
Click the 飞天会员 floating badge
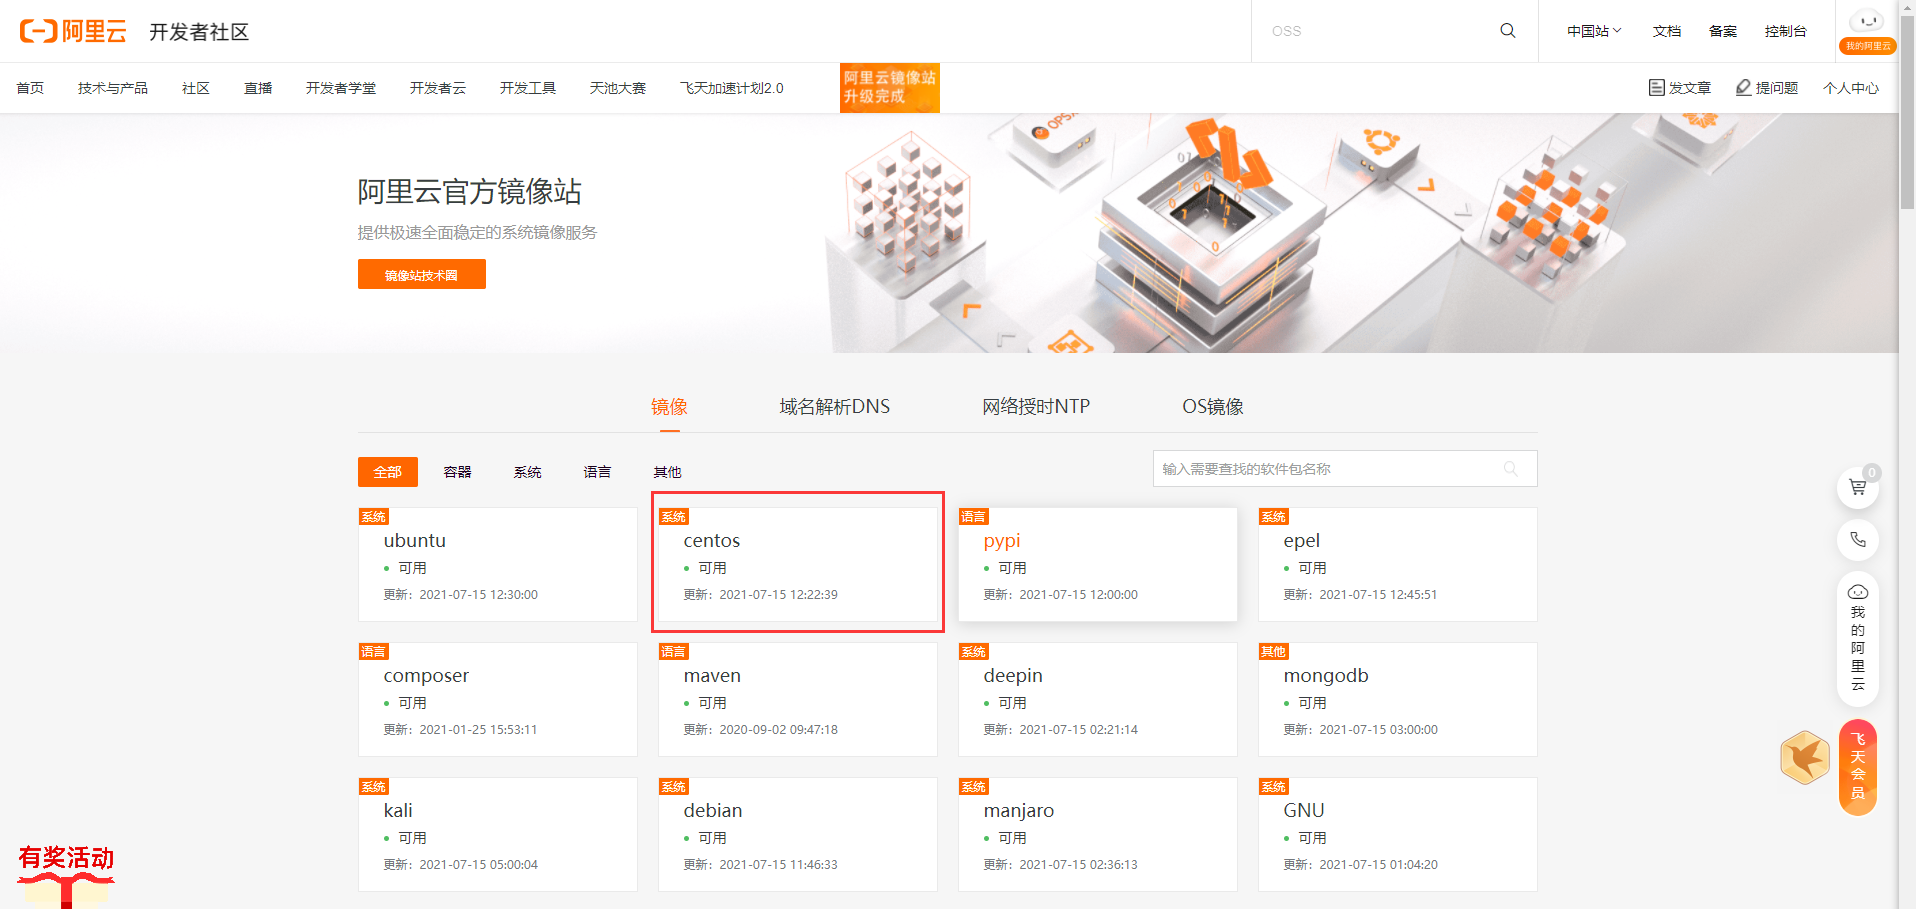coord(1858,767)
